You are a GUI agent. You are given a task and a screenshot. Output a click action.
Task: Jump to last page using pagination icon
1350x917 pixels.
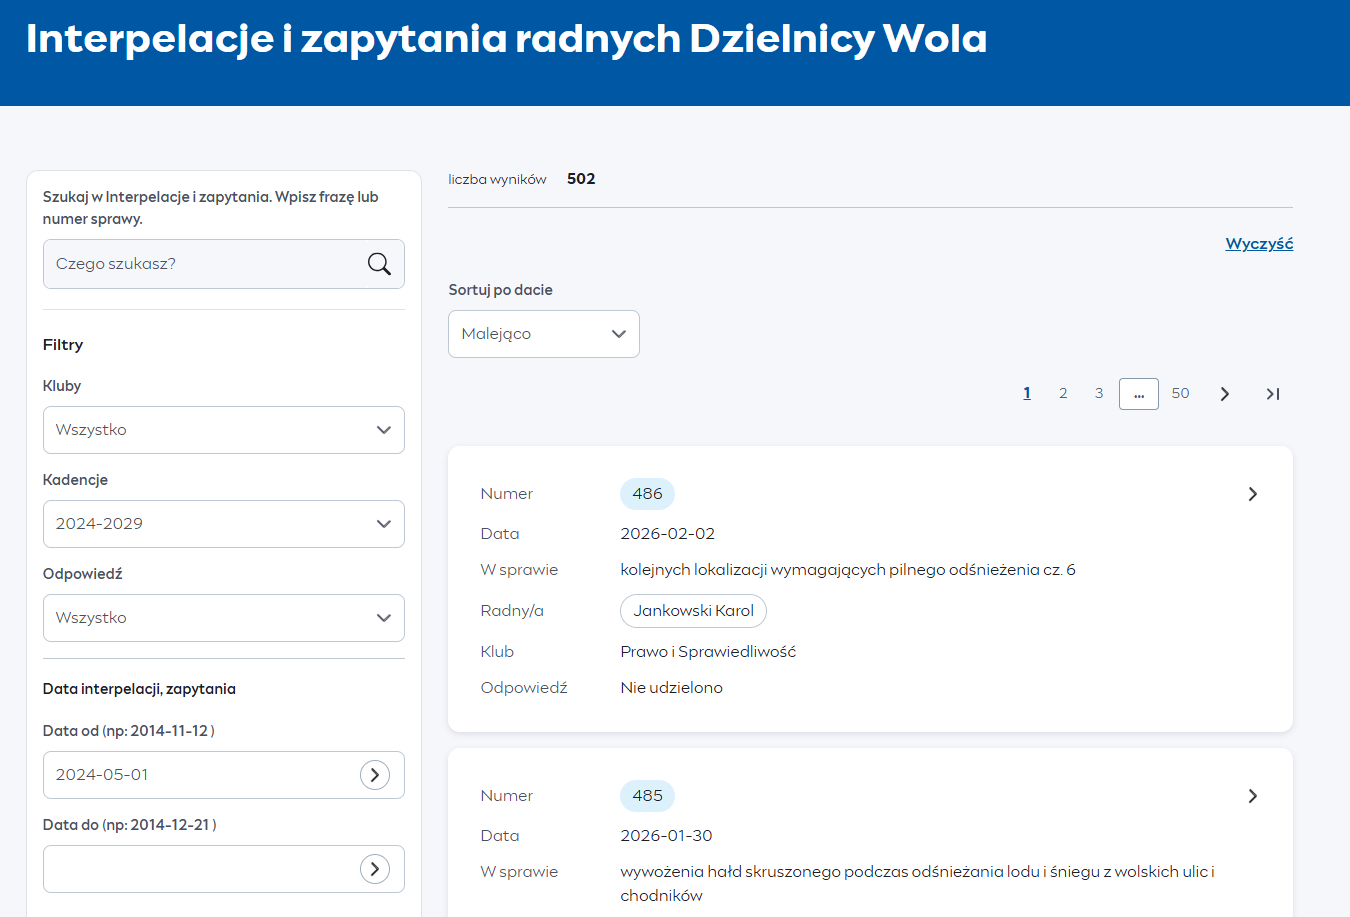[x=1272, y=394]
